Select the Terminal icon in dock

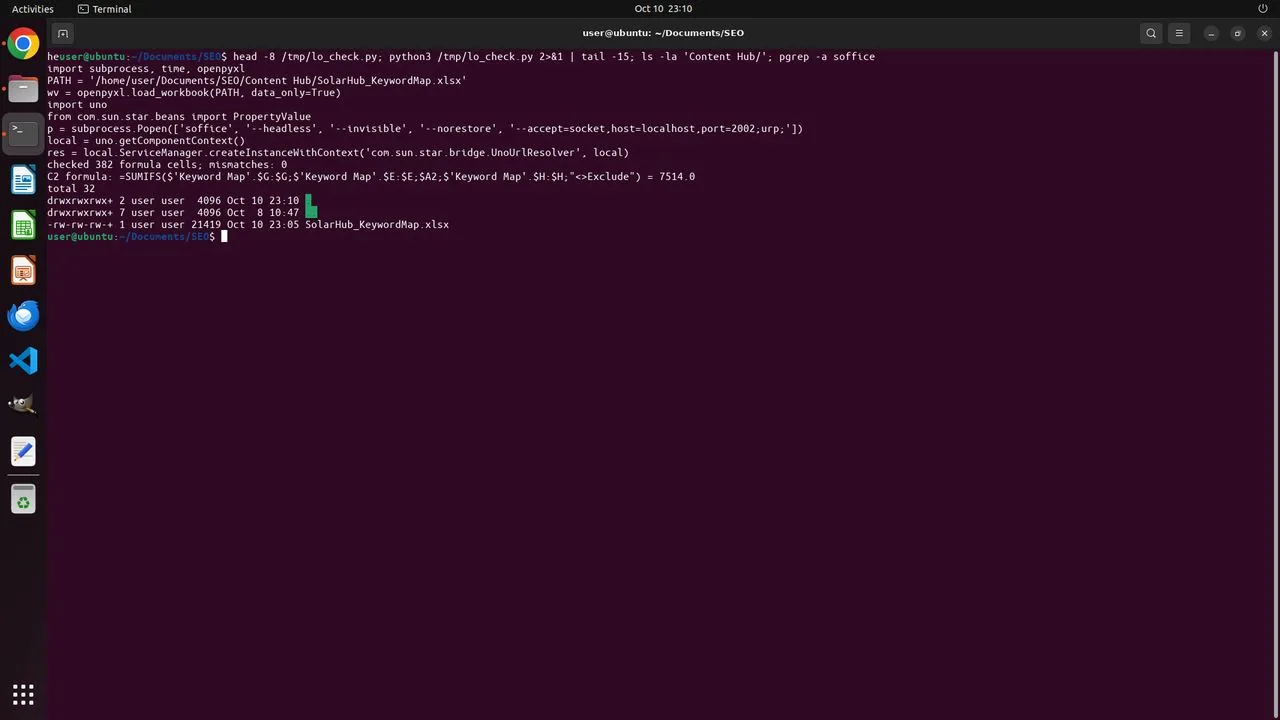(23, 134)
